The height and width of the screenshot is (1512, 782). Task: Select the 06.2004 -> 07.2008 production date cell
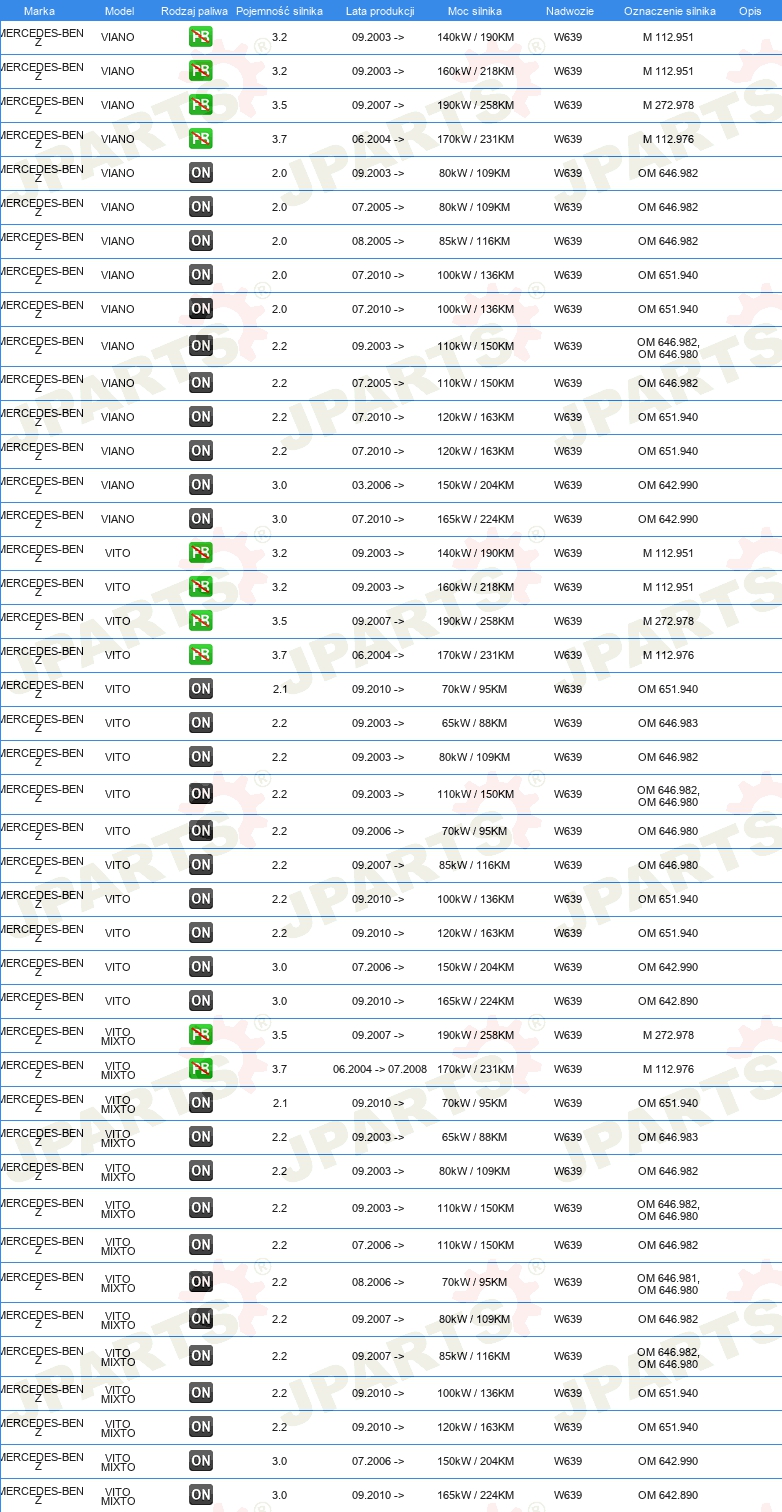[x=380, y=1069]
